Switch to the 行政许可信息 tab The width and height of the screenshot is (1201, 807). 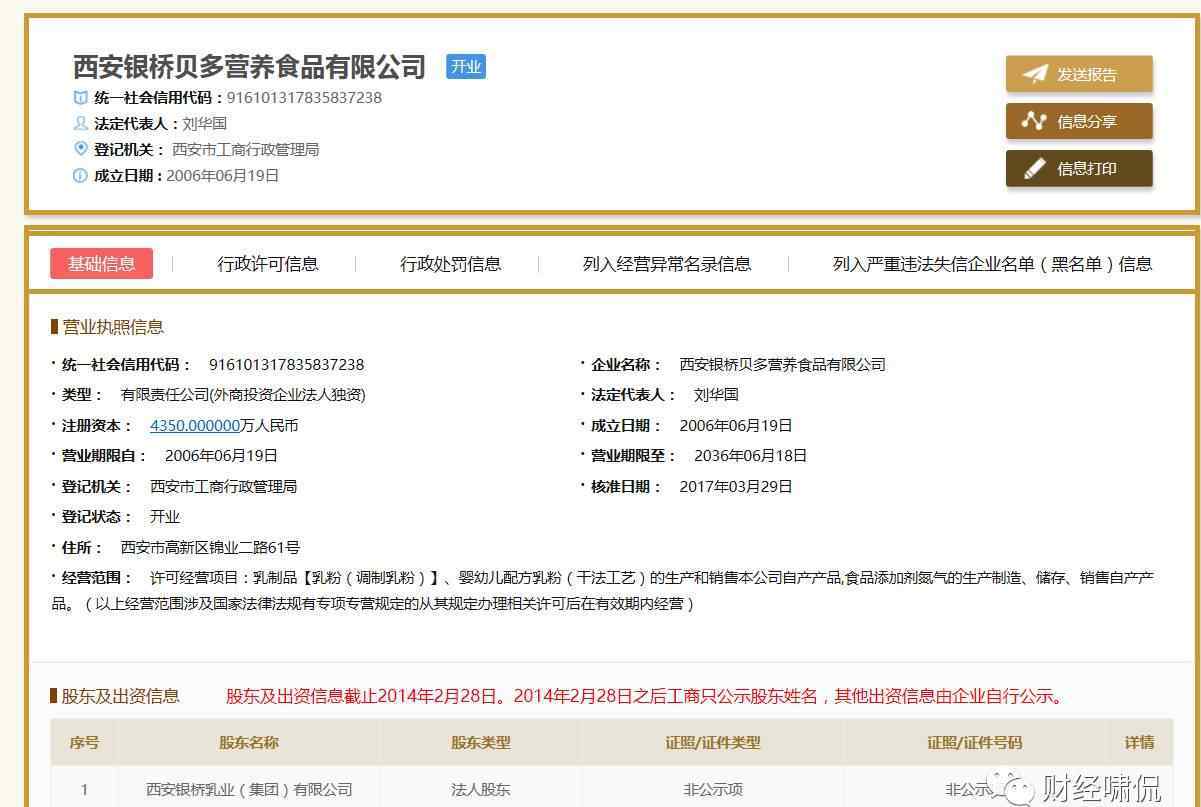tap(268, 264)
